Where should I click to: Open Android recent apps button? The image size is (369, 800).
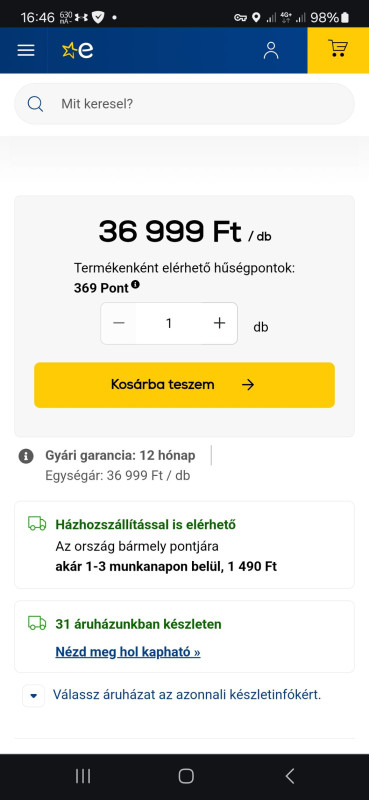pos(83,776)
